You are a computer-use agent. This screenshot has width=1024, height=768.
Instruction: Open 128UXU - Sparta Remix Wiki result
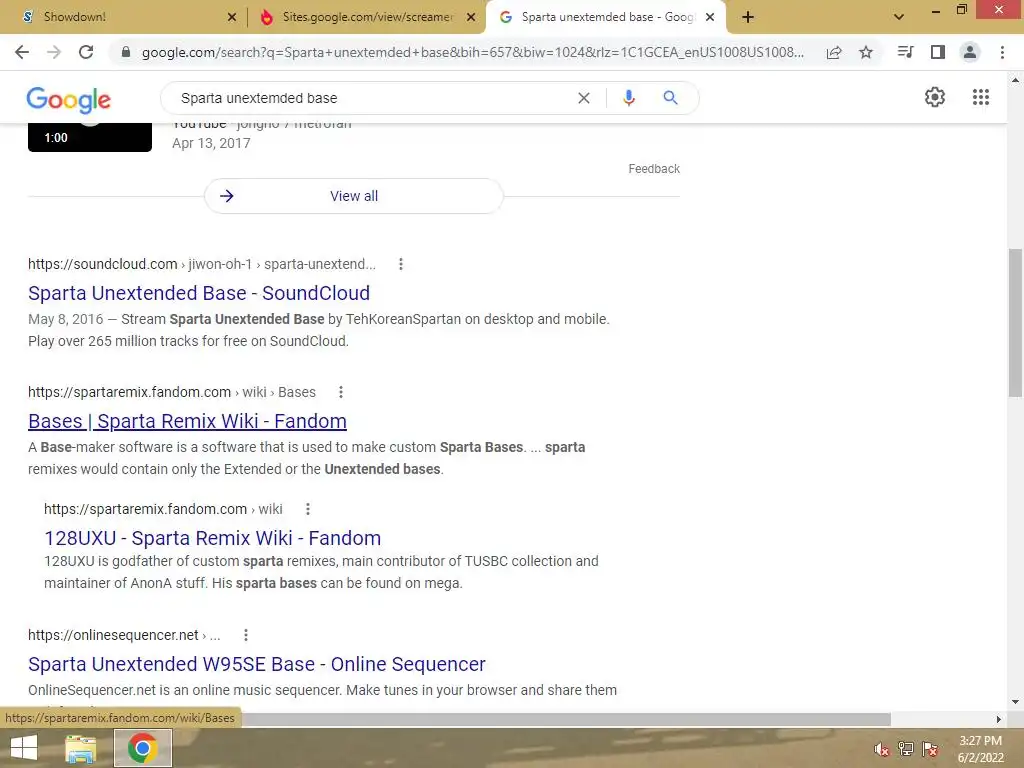212,538
